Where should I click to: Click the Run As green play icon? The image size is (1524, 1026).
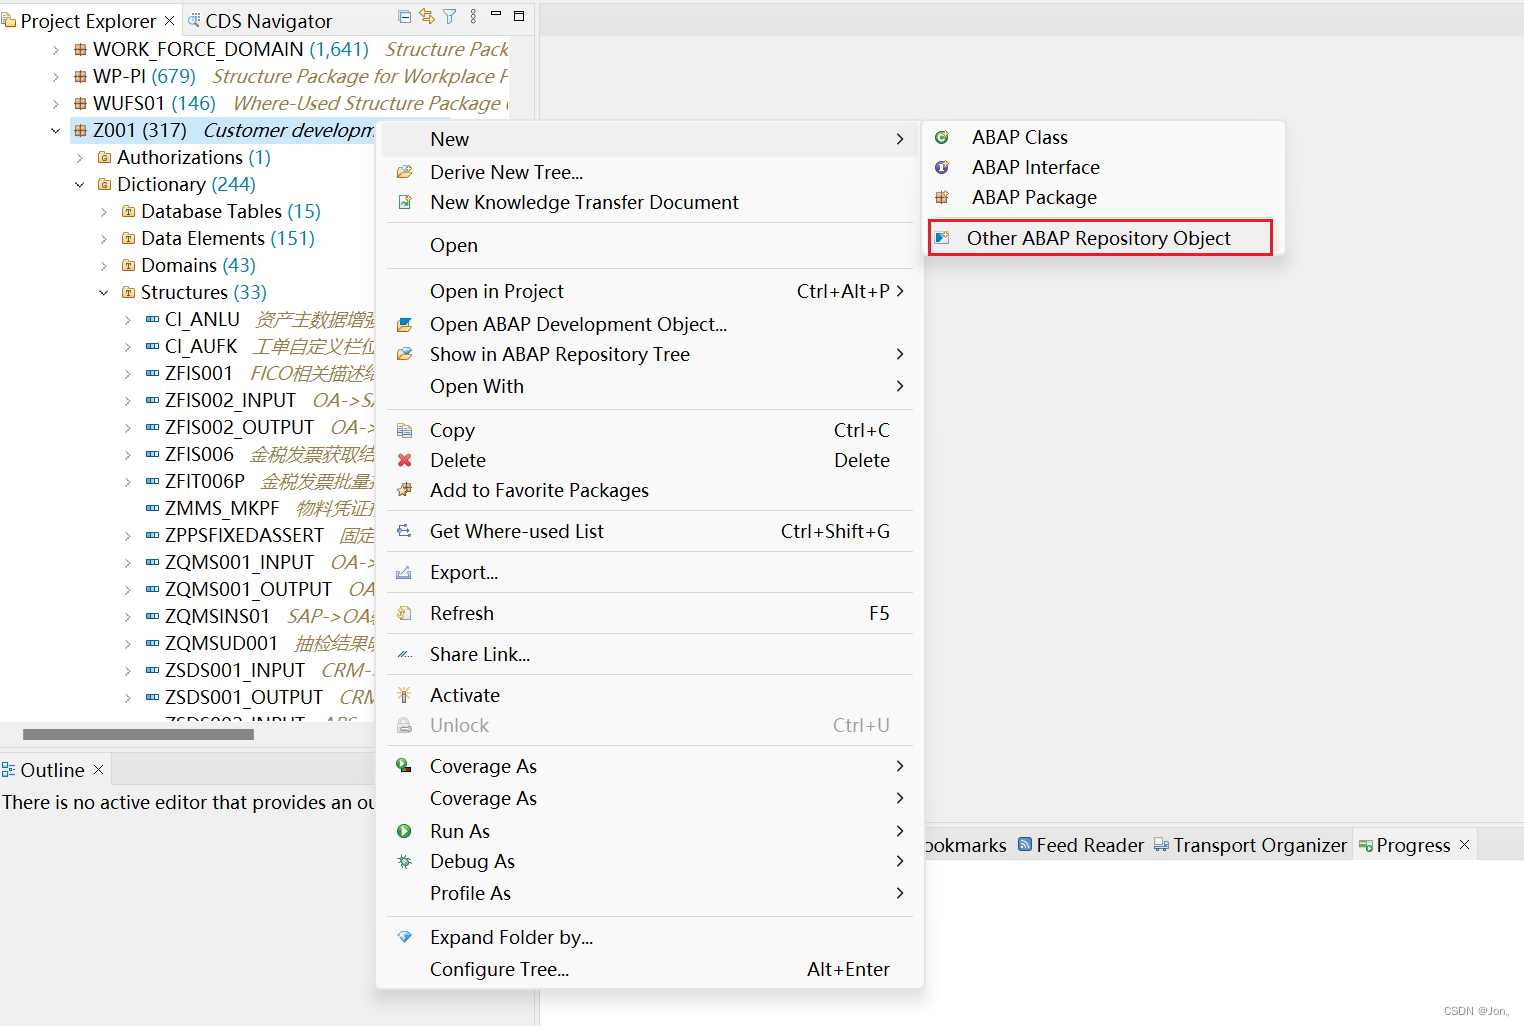coord(405,831)
